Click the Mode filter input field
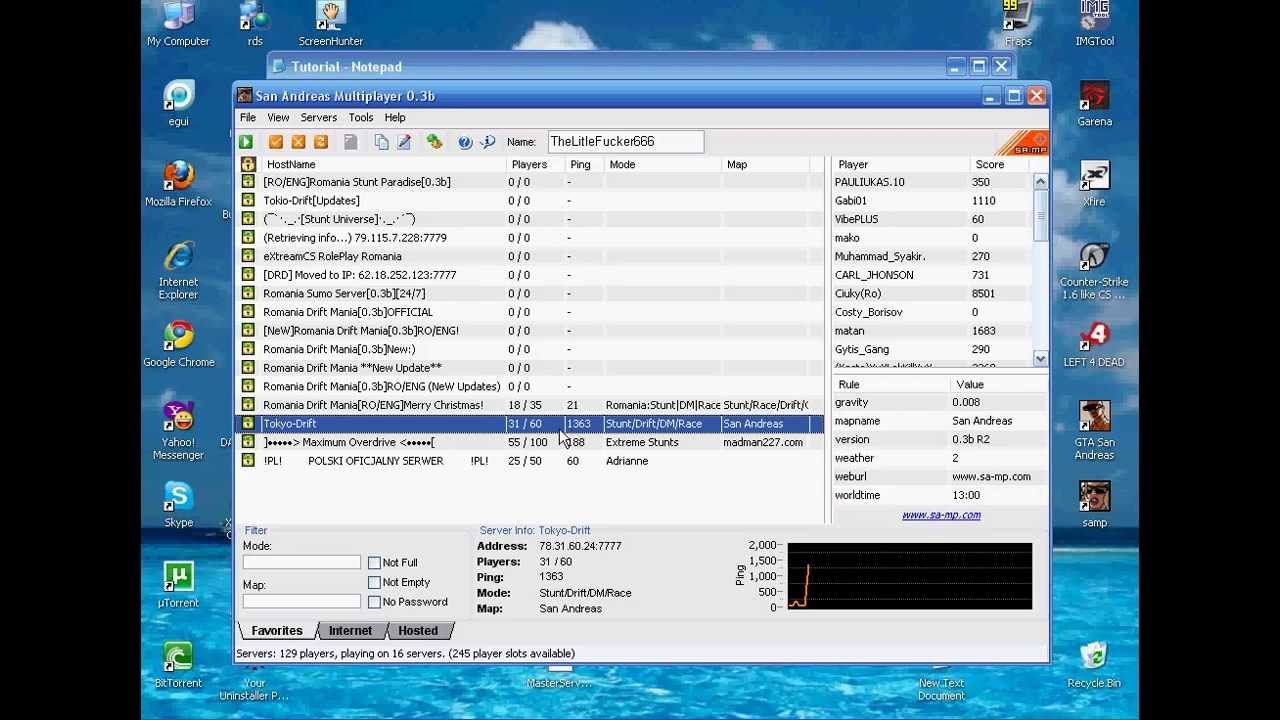The width and height of the screenshot is (1280, 720). 301,563
